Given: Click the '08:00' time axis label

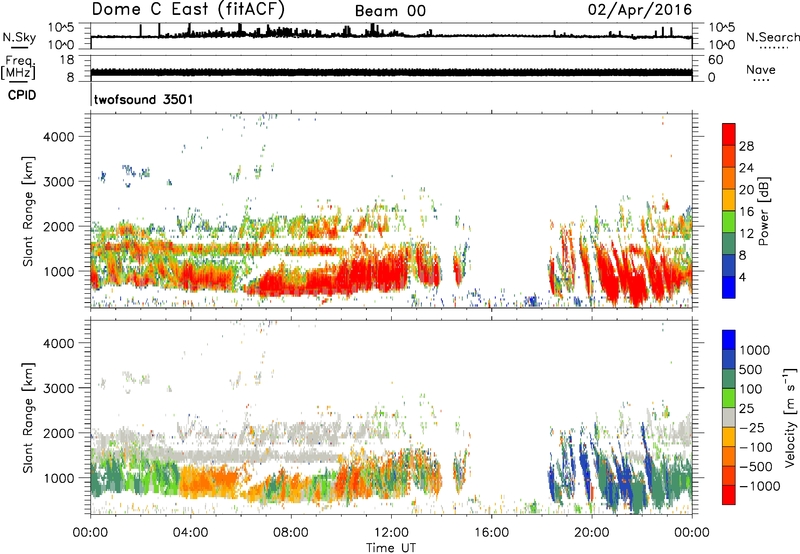Looking at the screenshot, I should 291,533.
